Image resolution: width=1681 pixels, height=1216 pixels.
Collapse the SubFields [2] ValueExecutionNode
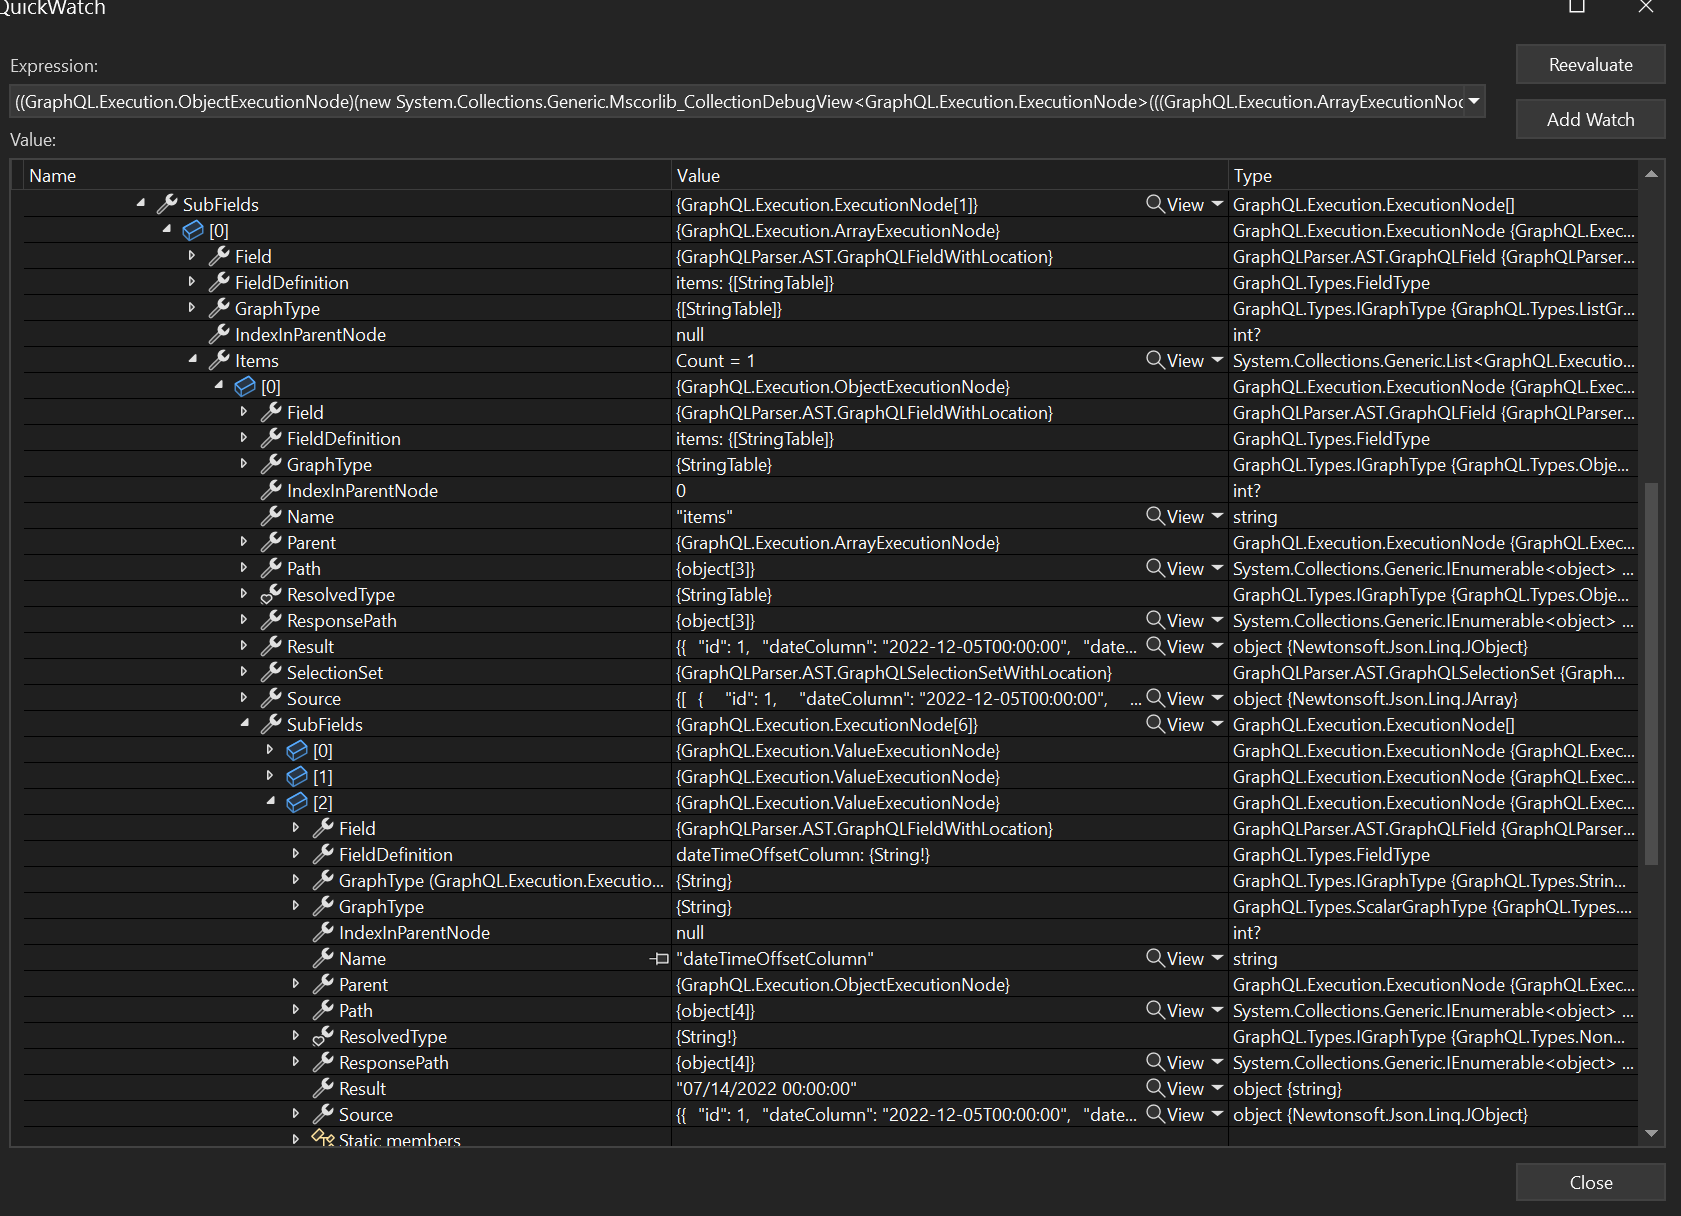point(270,801)
